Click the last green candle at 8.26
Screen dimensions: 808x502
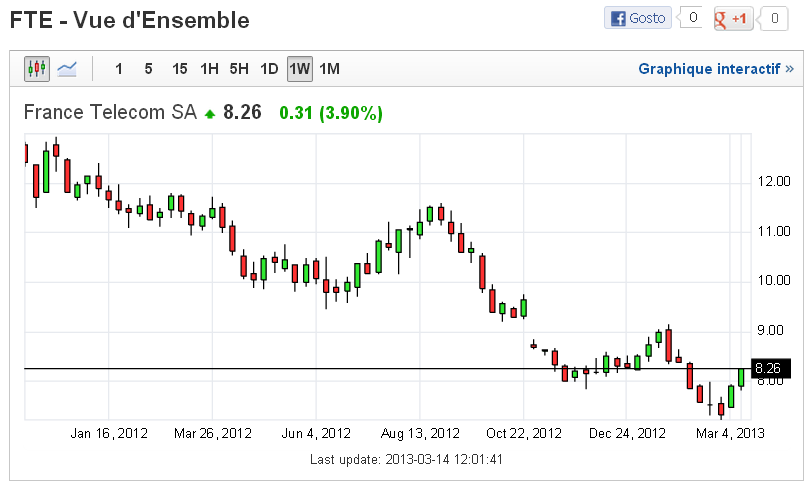click(x=741, y=378)
